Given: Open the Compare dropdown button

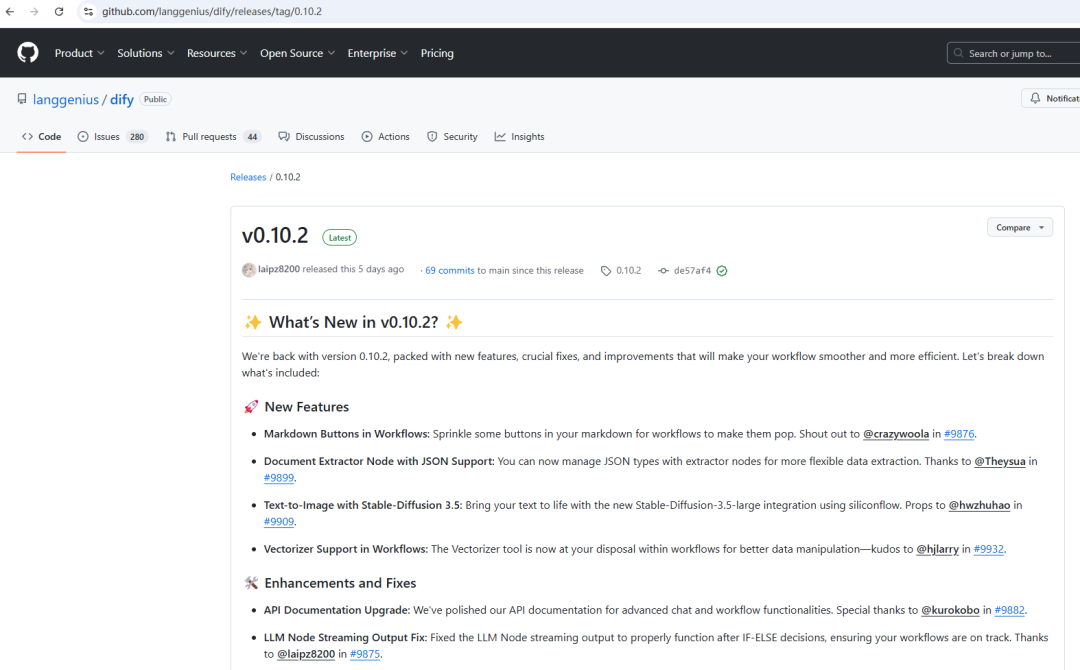Looking at the screenshot, I should click(1019, 228).
